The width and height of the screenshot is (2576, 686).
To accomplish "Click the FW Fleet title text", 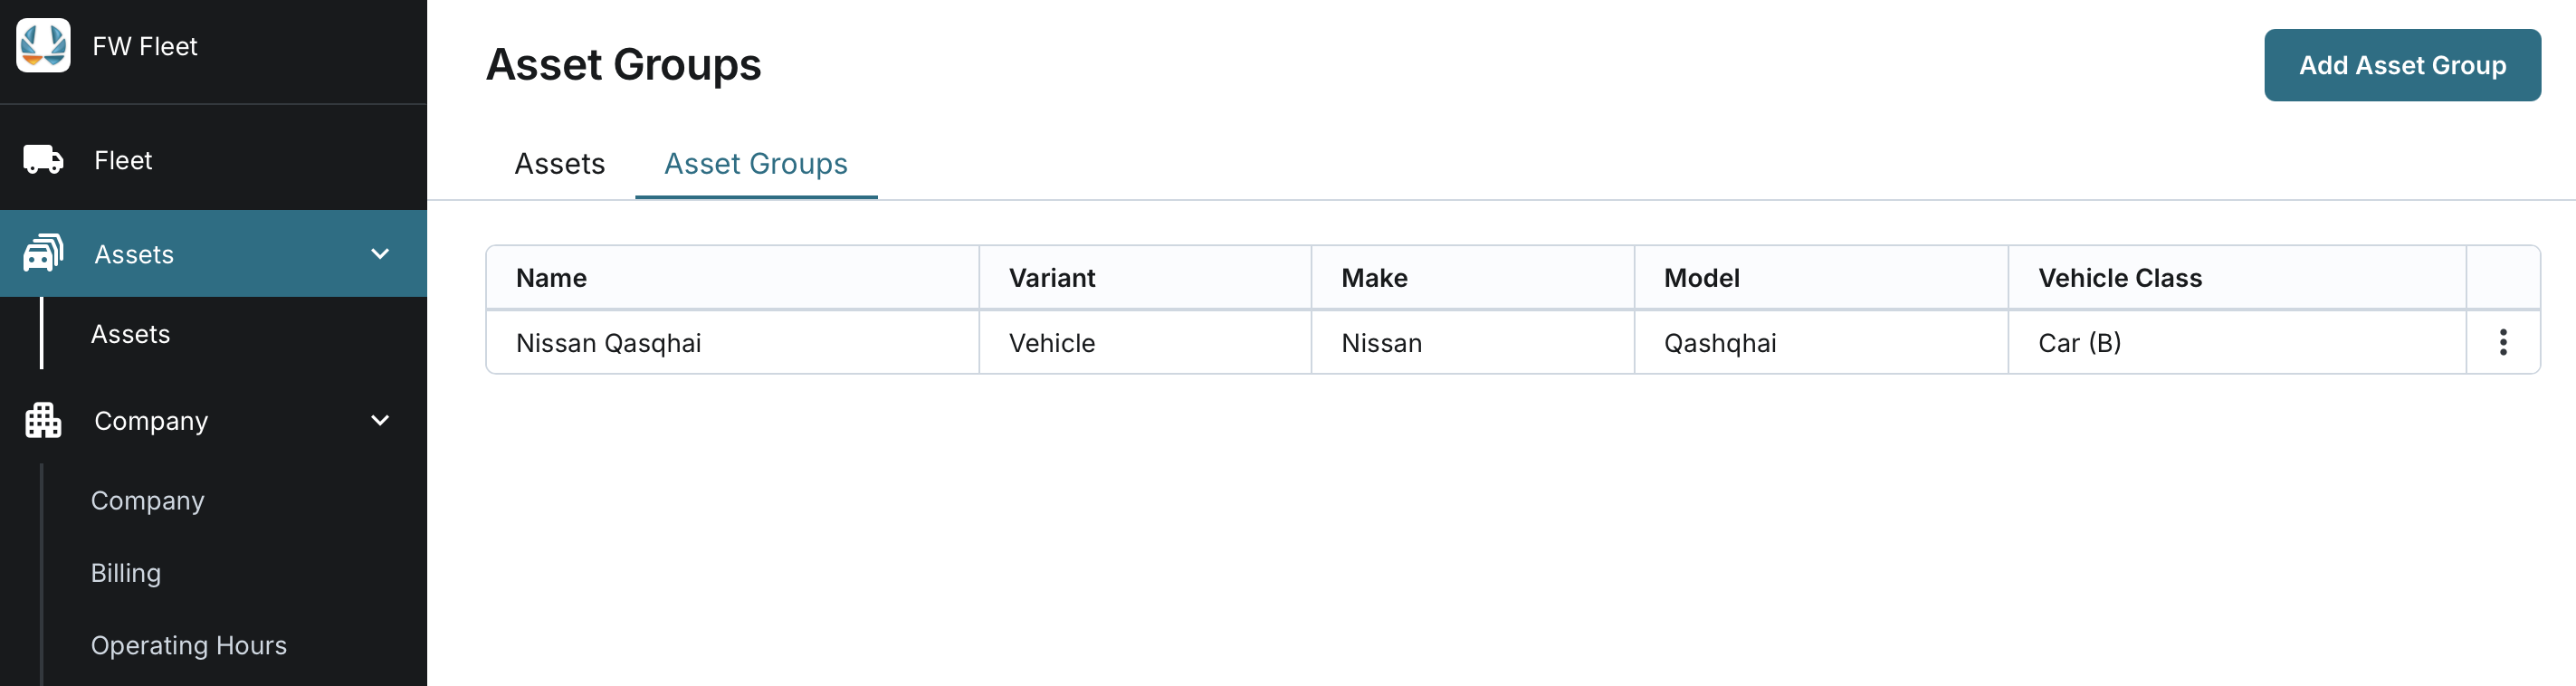I will pos(144,46).
